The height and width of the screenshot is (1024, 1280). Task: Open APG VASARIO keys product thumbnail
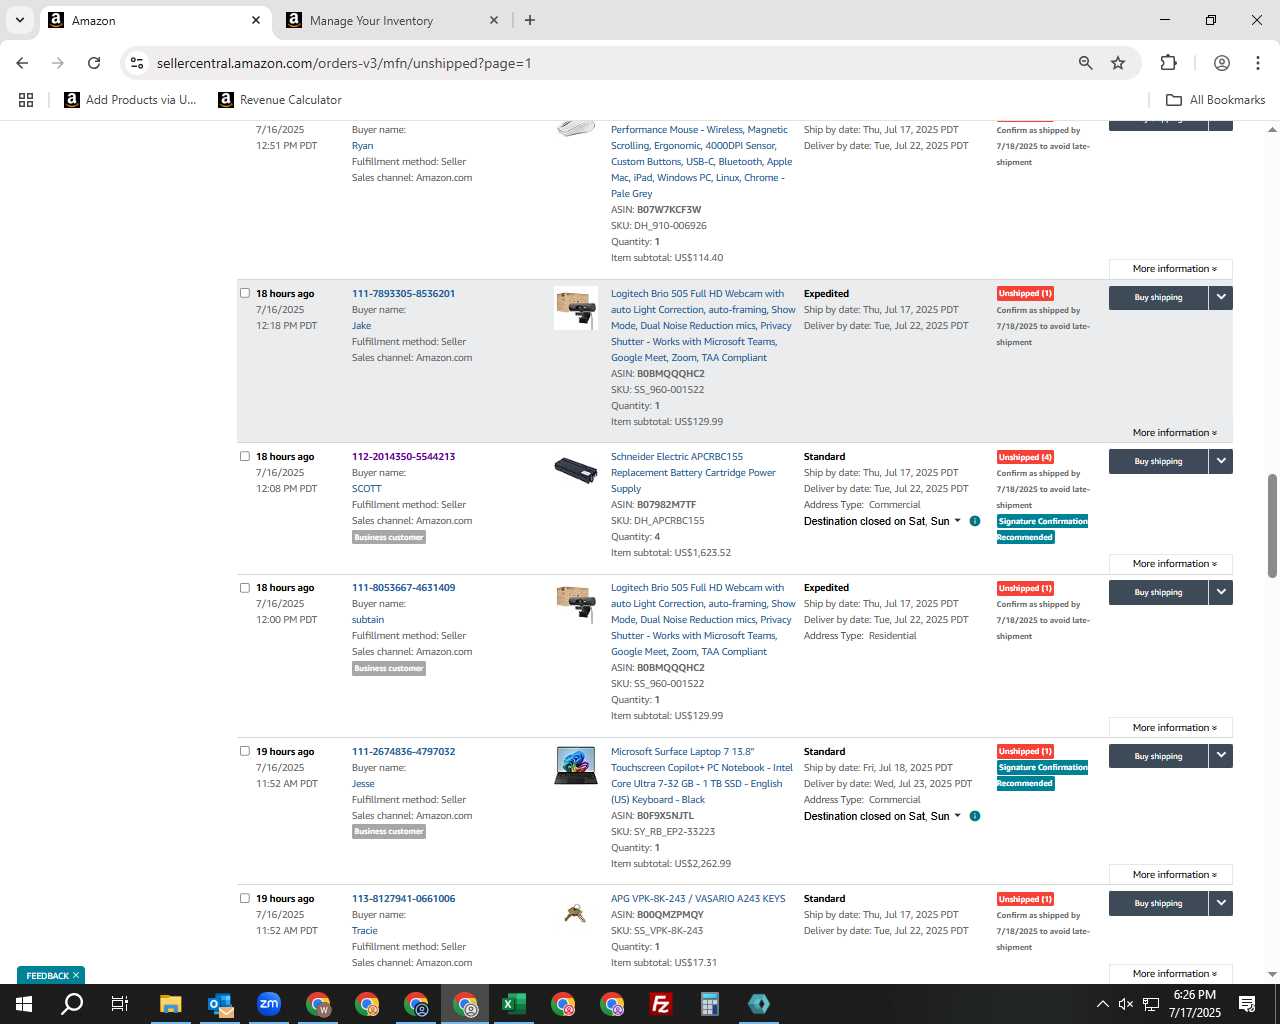(x=575, y=912)
